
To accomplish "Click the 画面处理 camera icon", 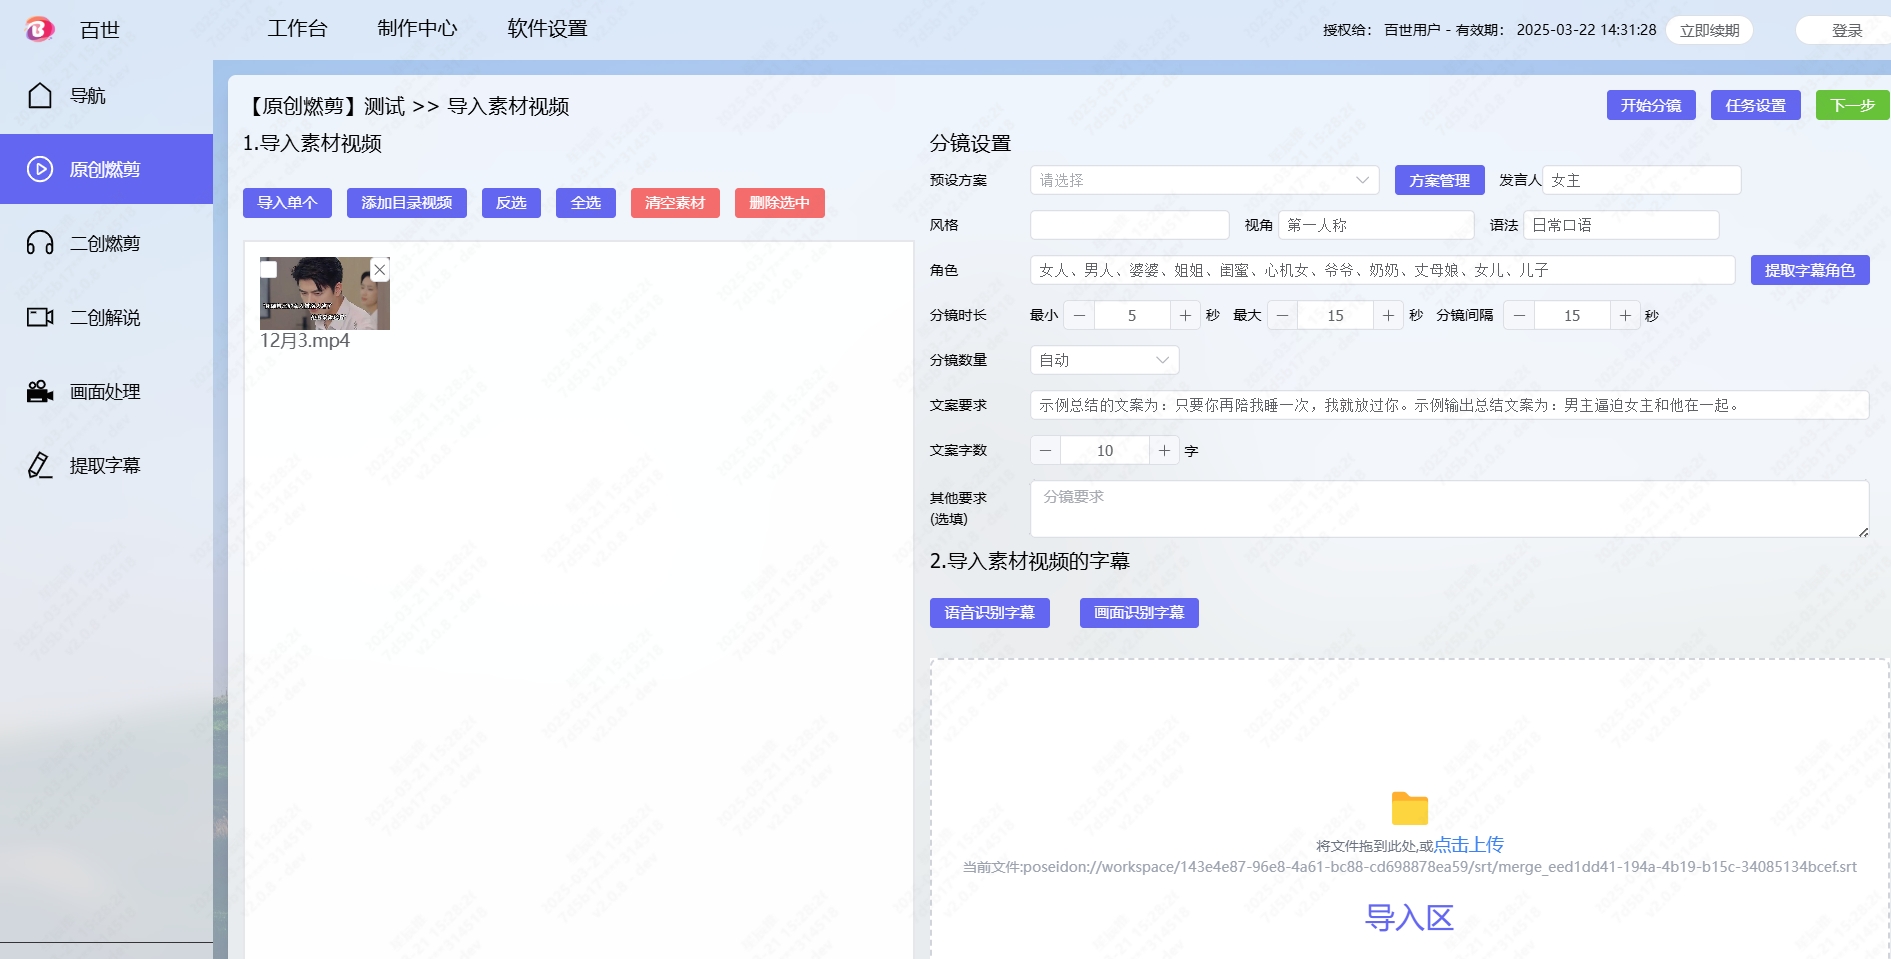I will coord(40,392).
